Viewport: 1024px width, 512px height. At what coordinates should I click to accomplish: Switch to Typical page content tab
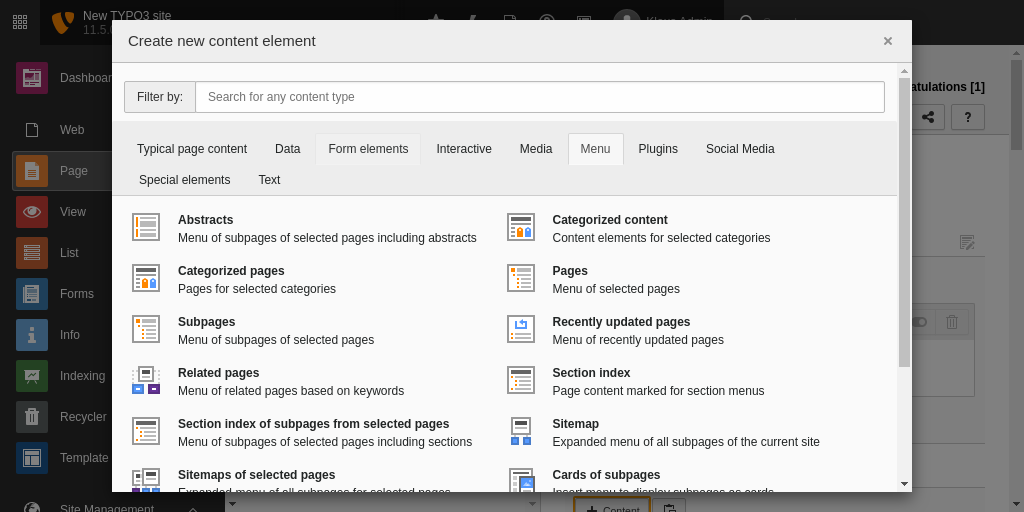point(192,149)
